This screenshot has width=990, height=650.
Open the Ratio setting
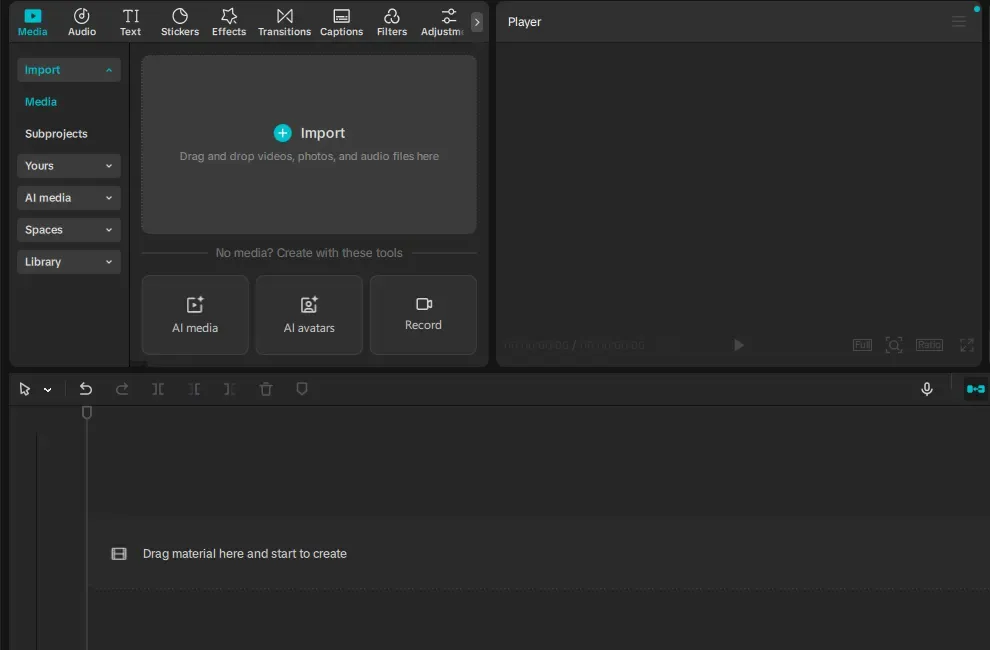929,345
